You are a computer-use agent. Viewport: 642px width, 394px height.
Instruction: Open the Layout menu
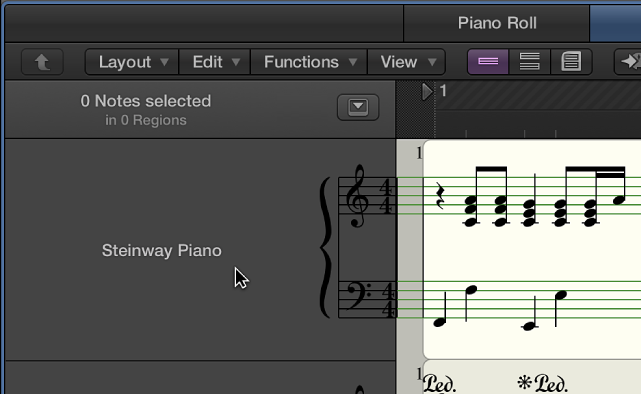click(x=132, y=62)
